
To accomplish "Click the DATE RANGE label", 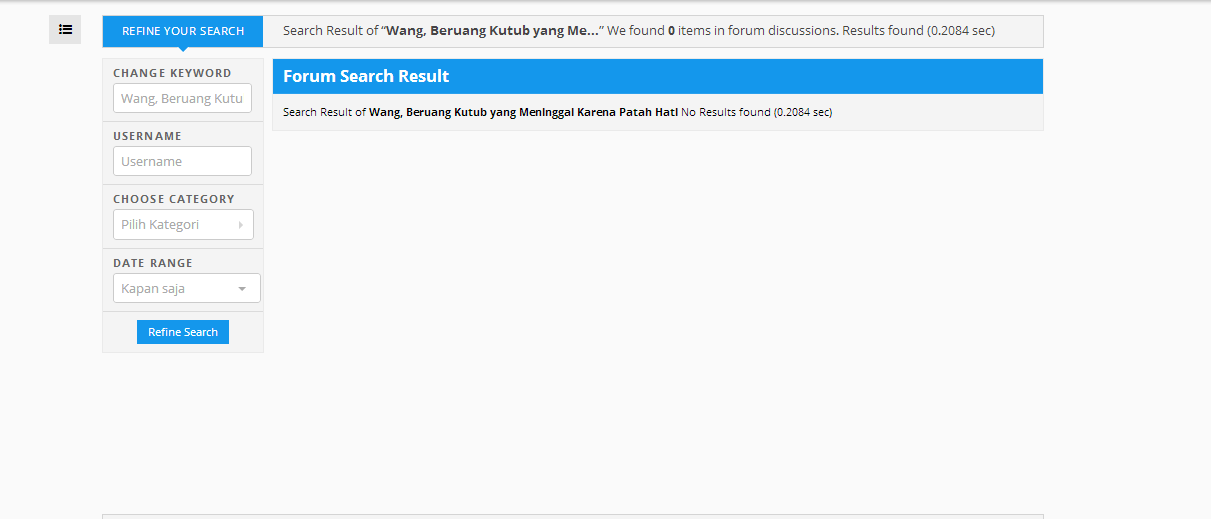I will tap(153, 263).
